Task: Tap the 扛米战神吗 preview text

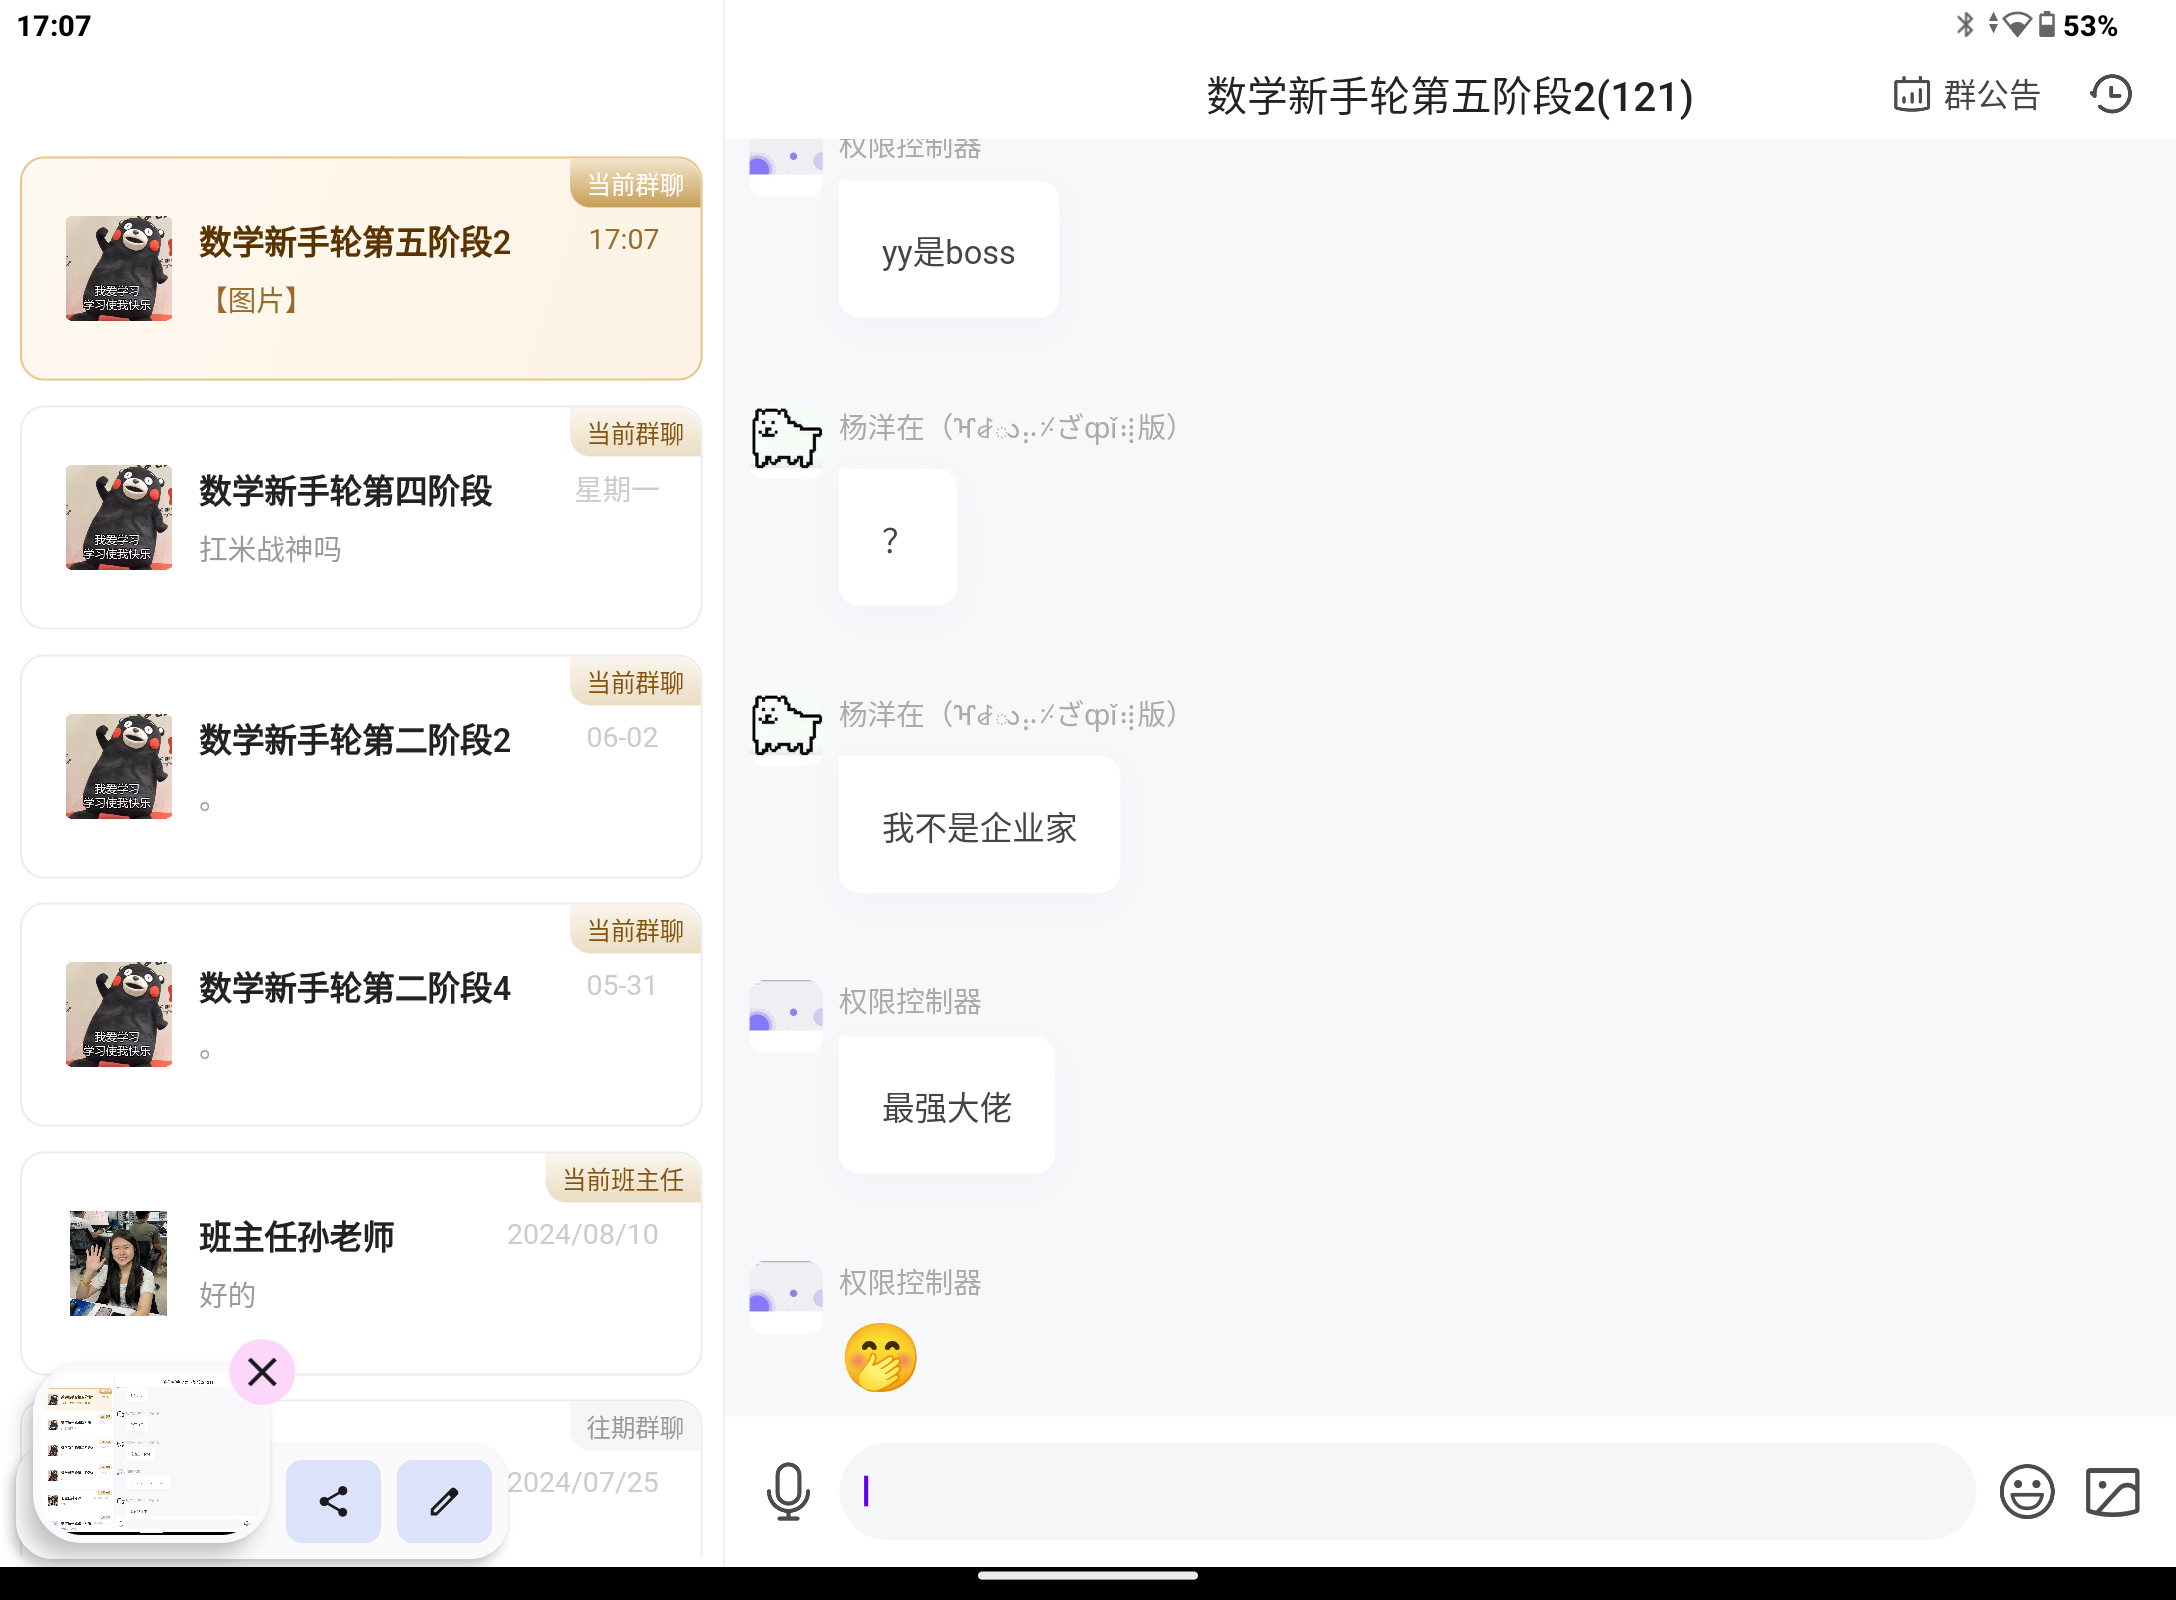Action: pyautogui.click(x=270, y=549)
